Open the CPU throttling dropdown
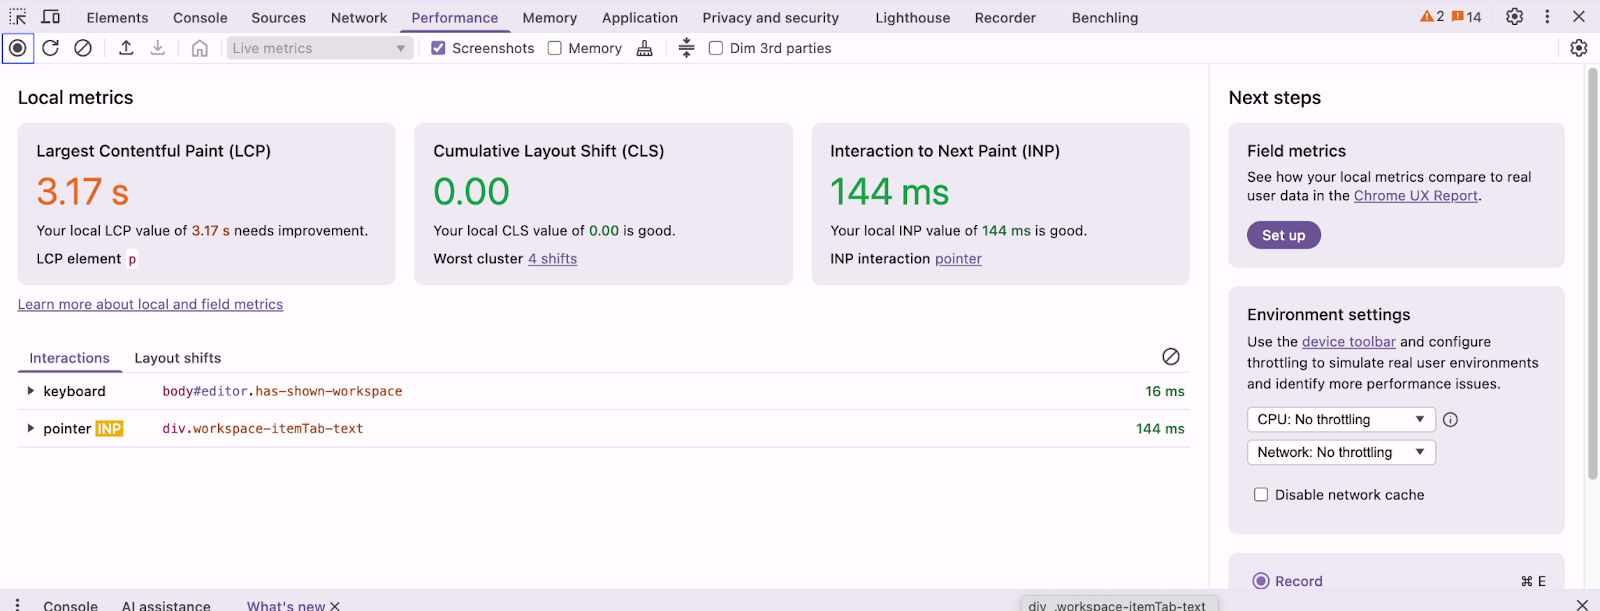This screenshot has width=1600, height=611. [1340, 420]
